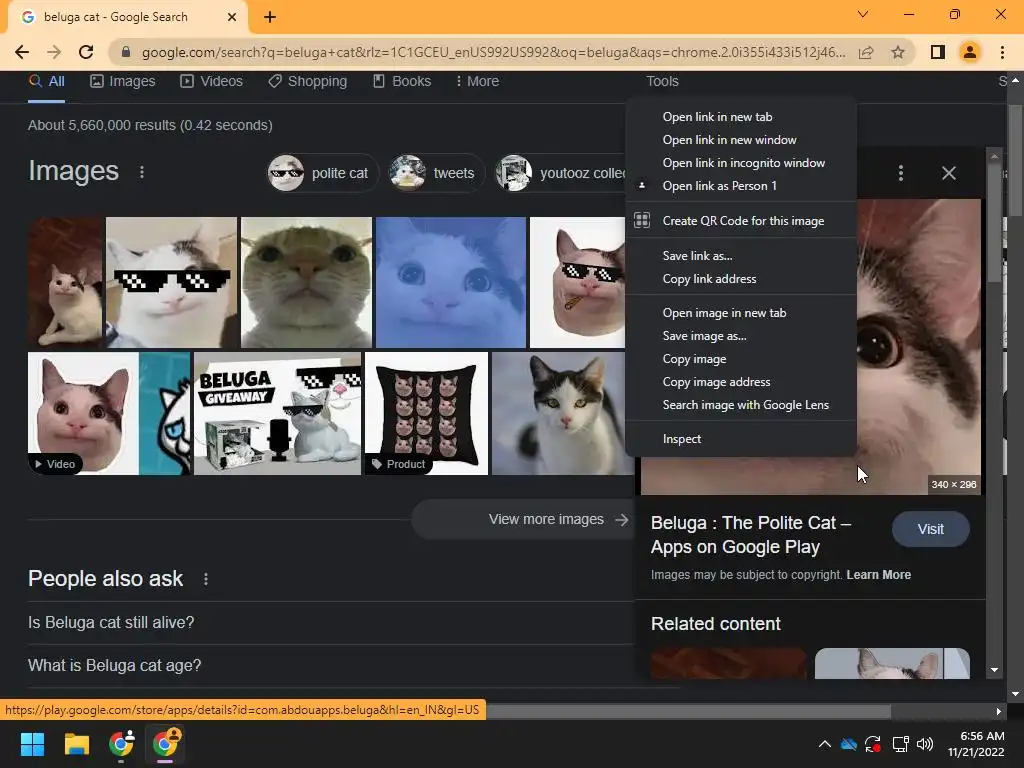Switch to the Shopping search tab
Viewport: 1024px width, 768px height.
coord(308,81)
